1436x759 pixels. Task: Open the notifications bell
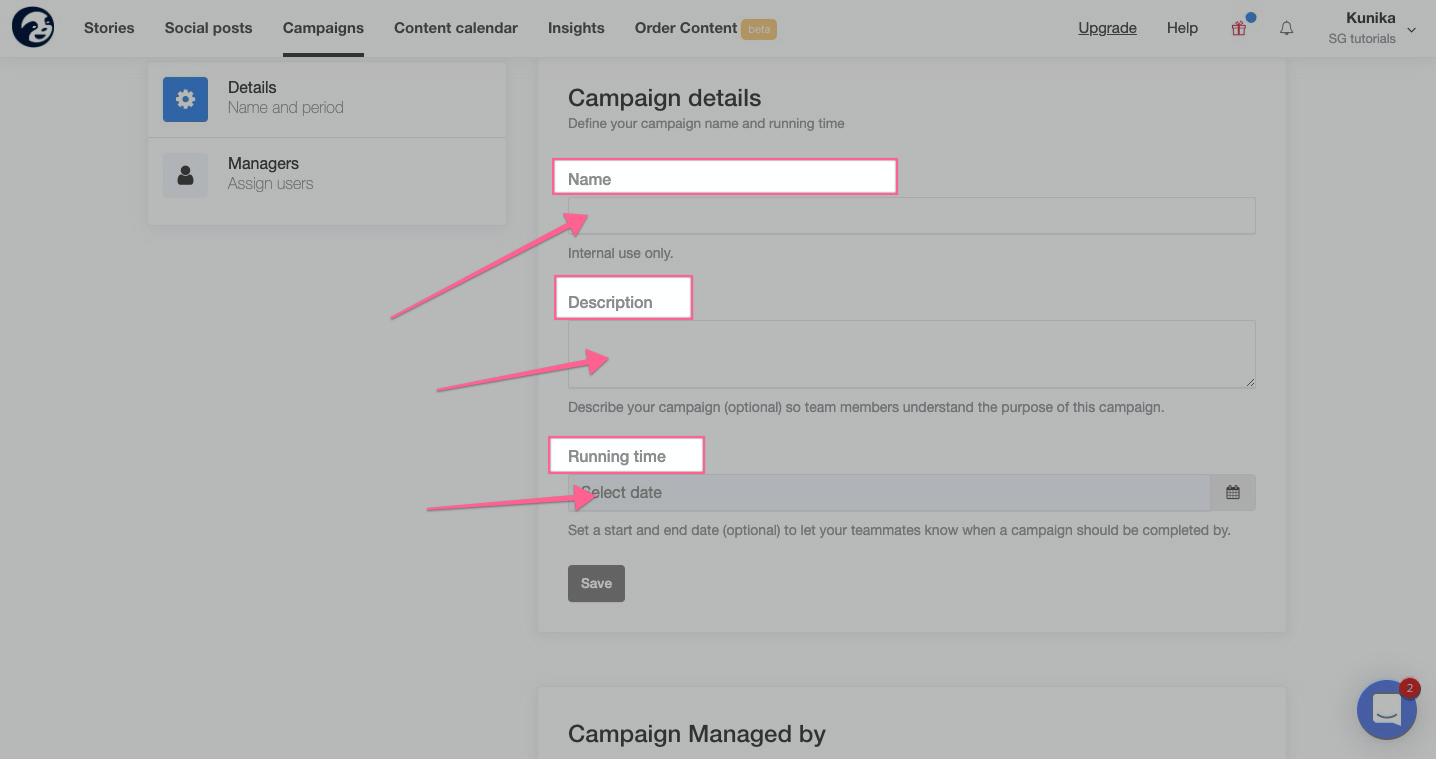(1287, 28)
